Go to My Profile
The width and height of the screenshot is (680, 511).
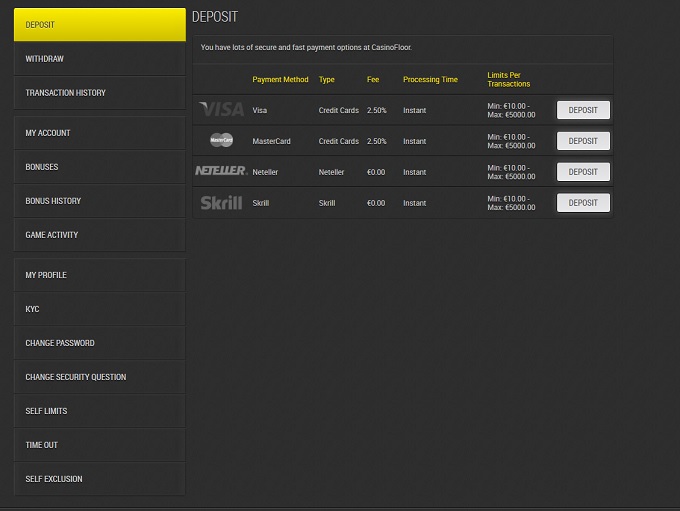[x=99, y=275]
